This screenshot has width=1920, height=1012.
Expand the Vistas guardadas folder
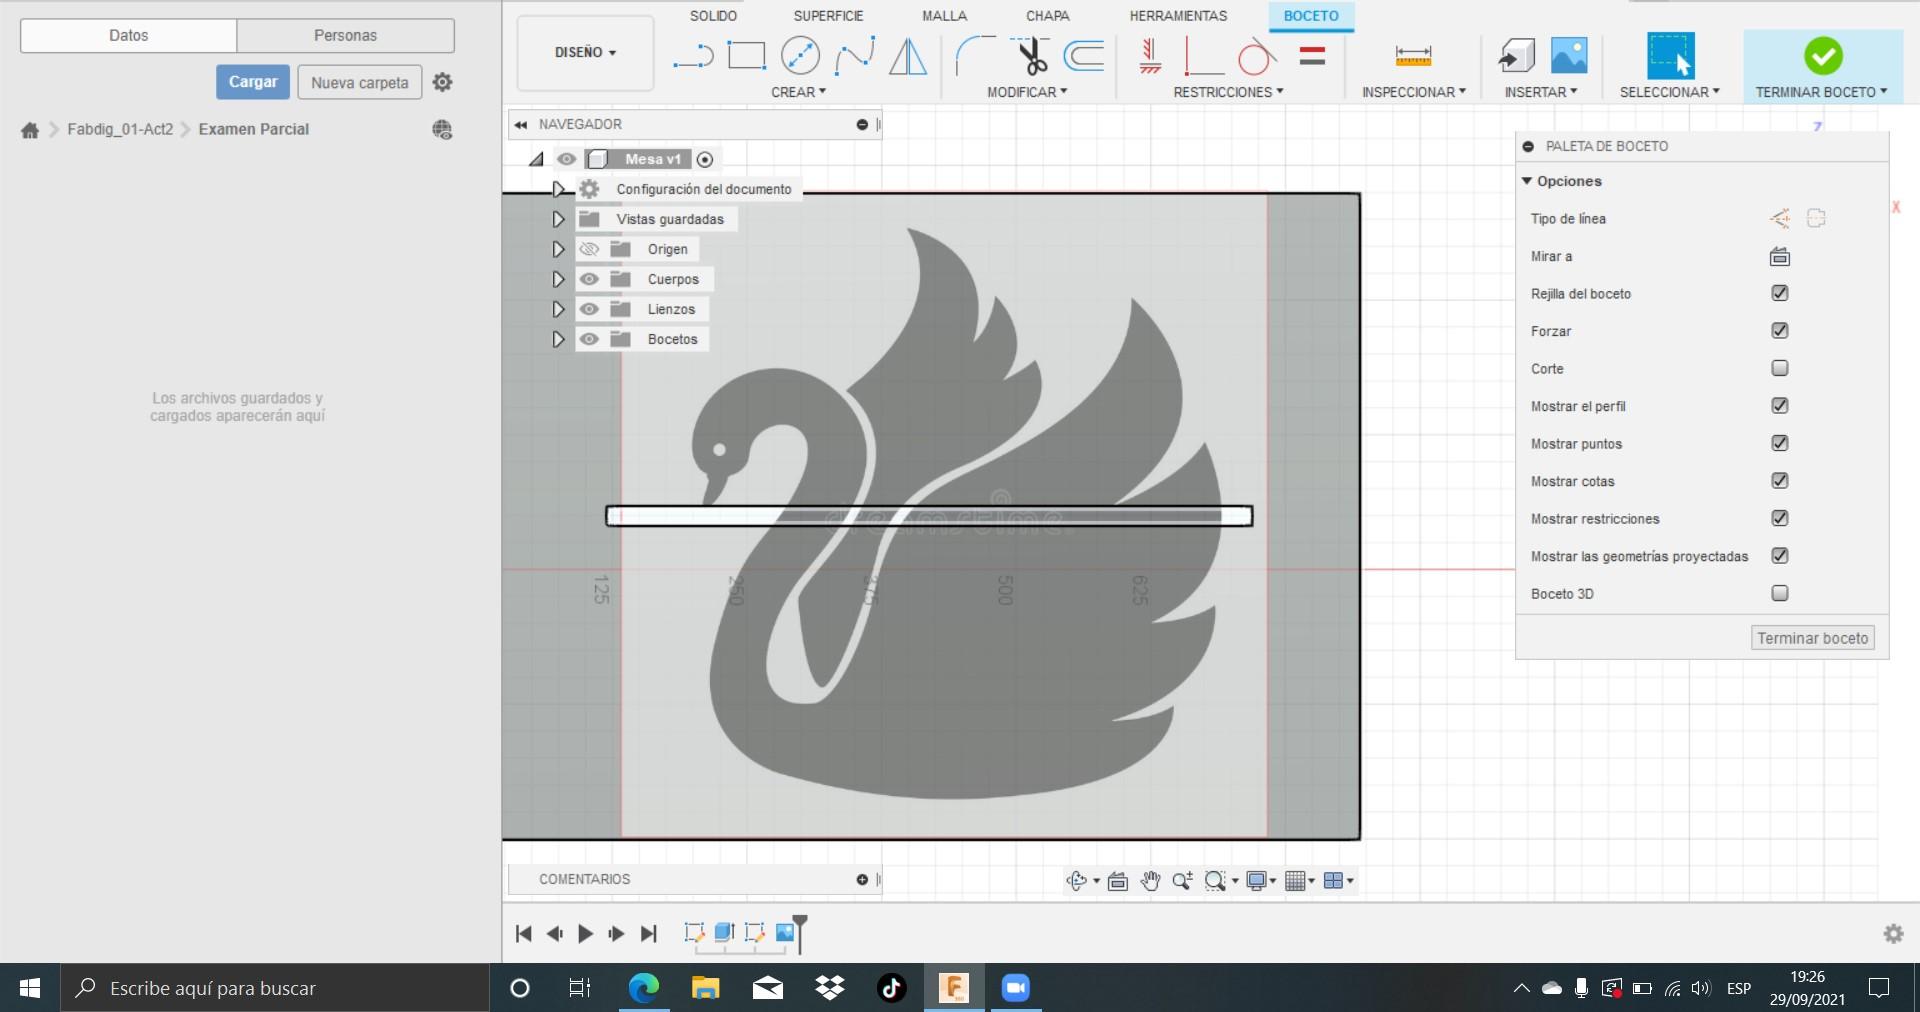pos(559,219)
